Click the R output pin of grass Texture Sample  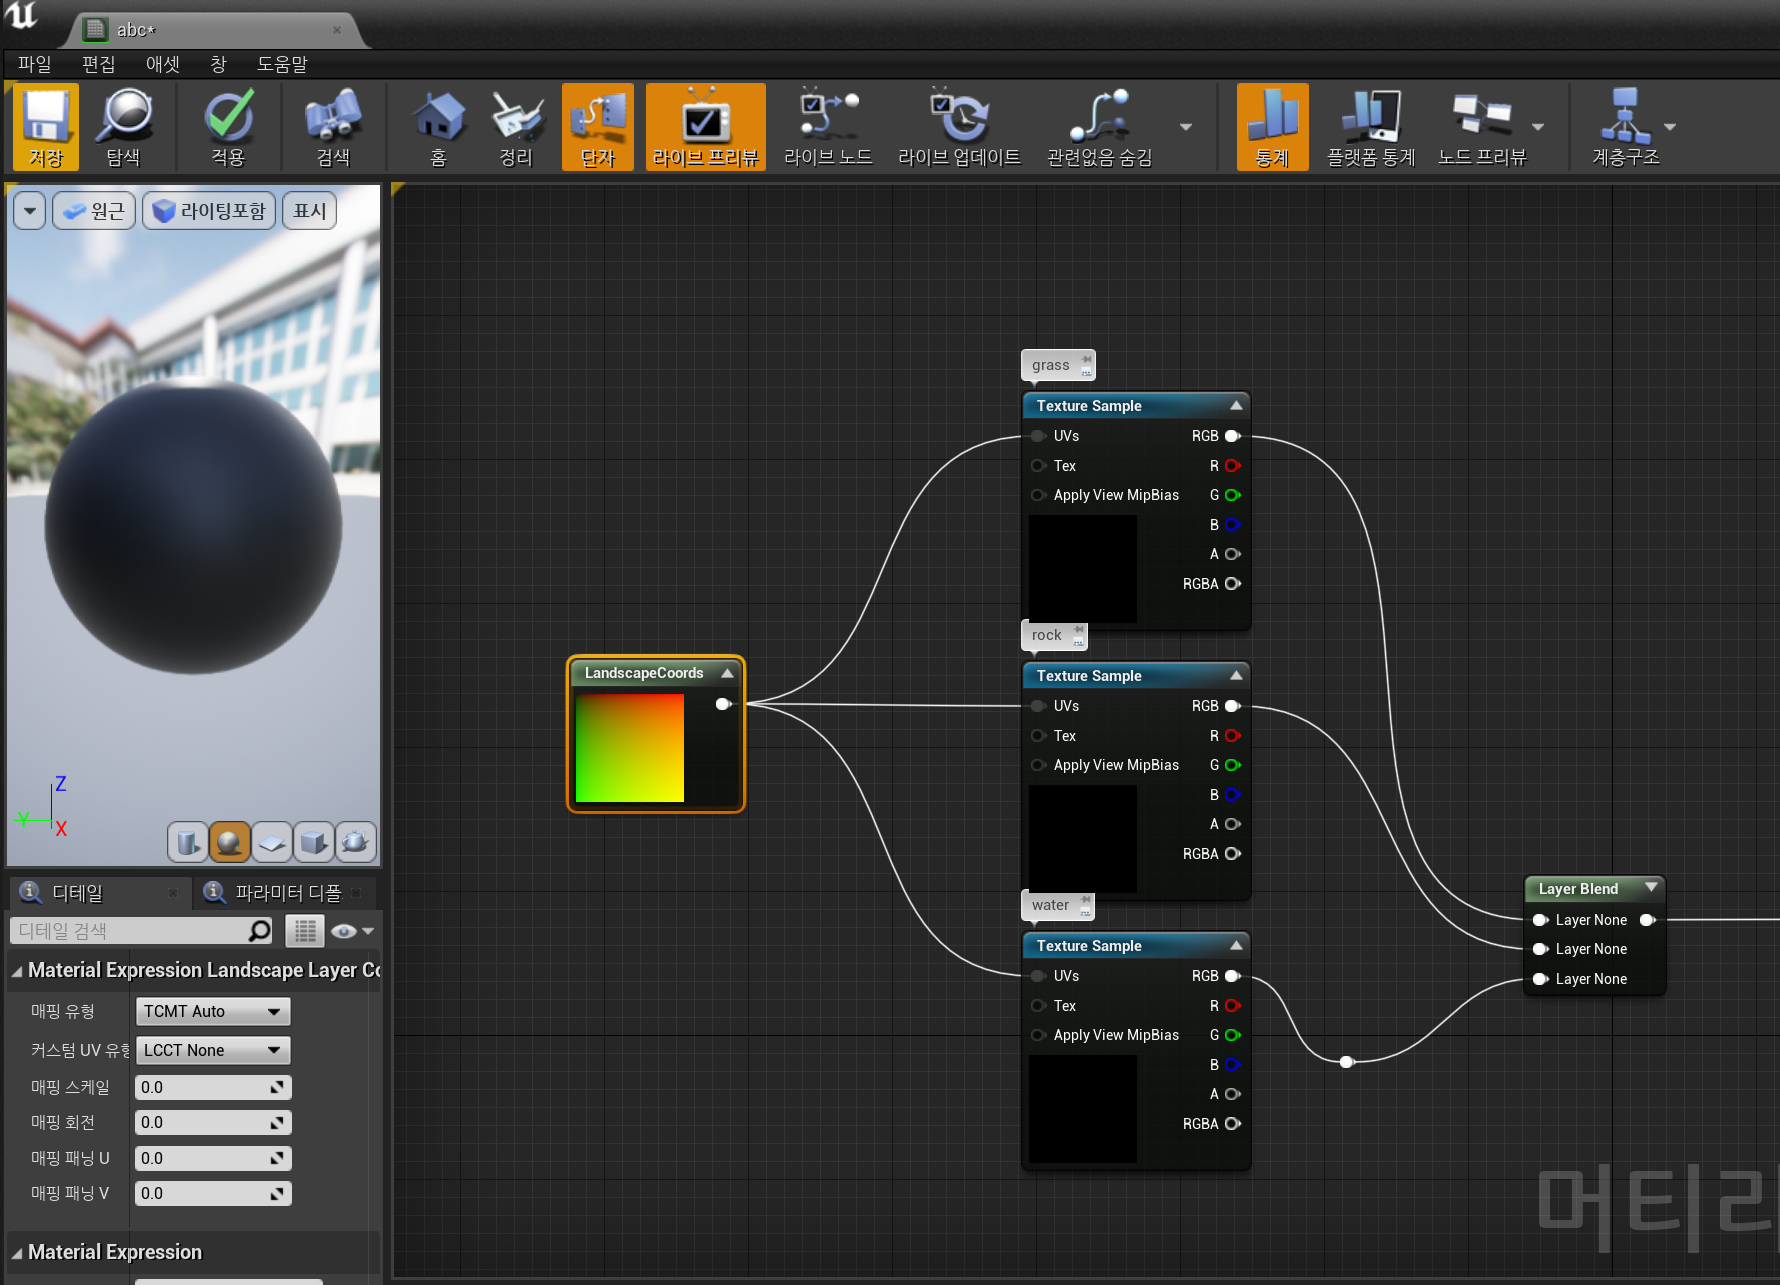(x=1232, y=465)
